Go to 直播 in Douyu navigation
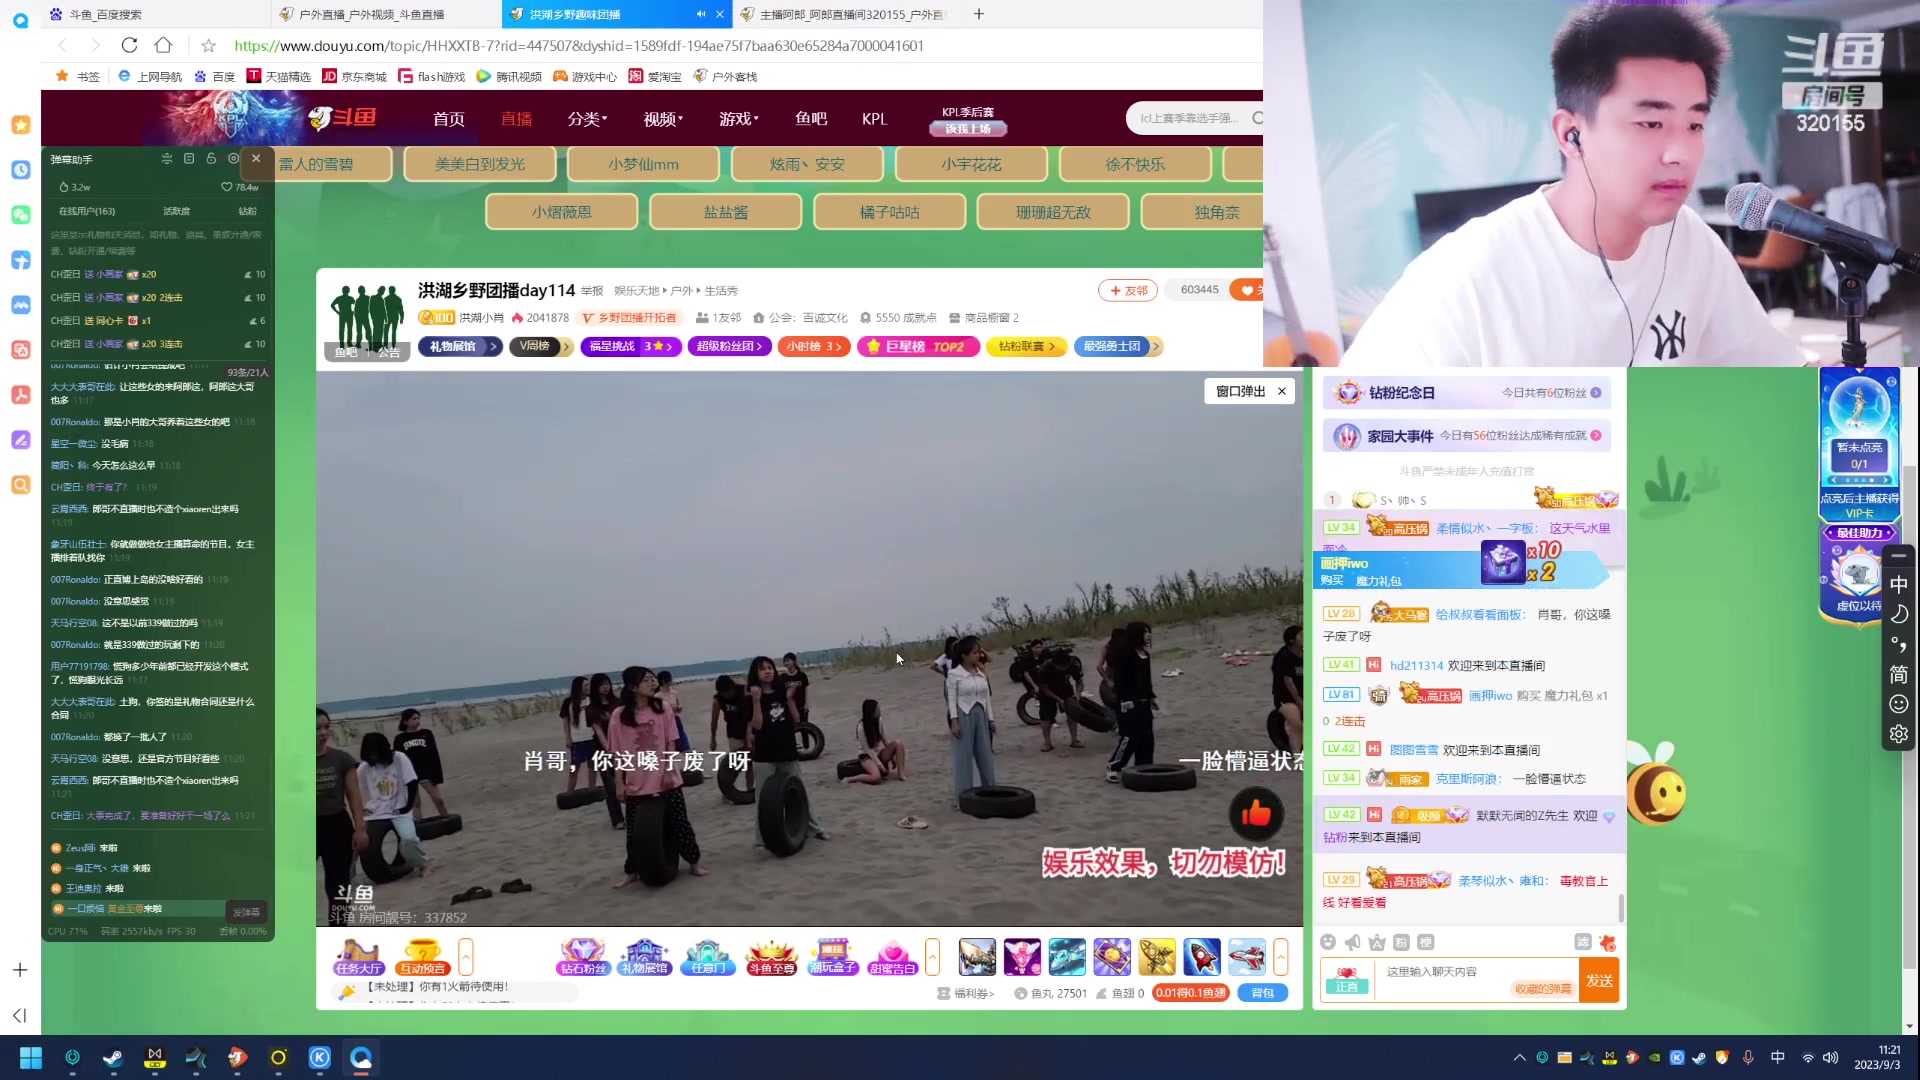Screen dimensions: 1920x1080 tap(517, 119)
